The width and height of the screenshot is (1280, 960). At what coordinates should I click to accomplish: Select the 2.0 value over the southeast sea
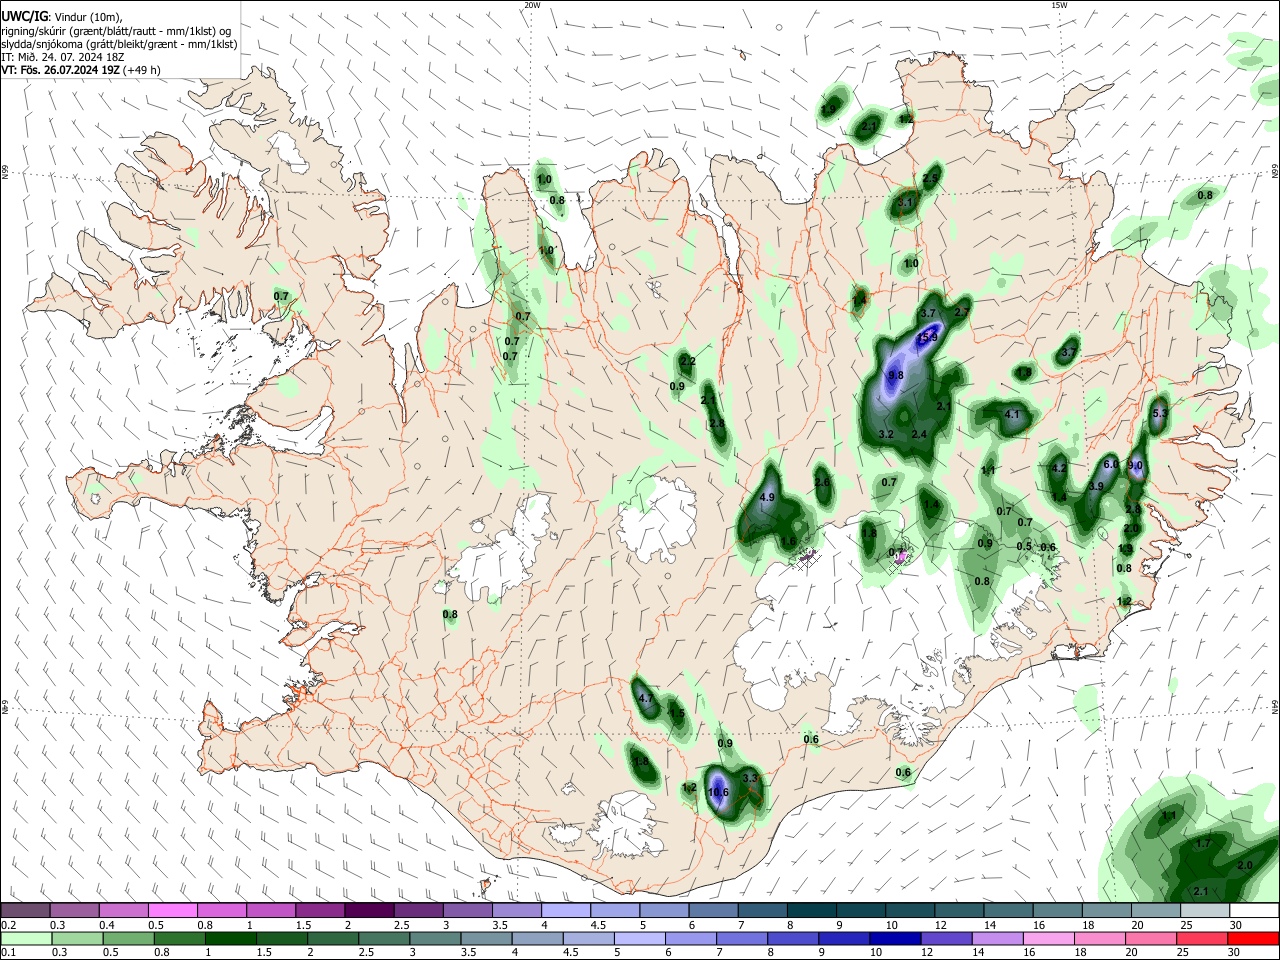pos(1245,865)
